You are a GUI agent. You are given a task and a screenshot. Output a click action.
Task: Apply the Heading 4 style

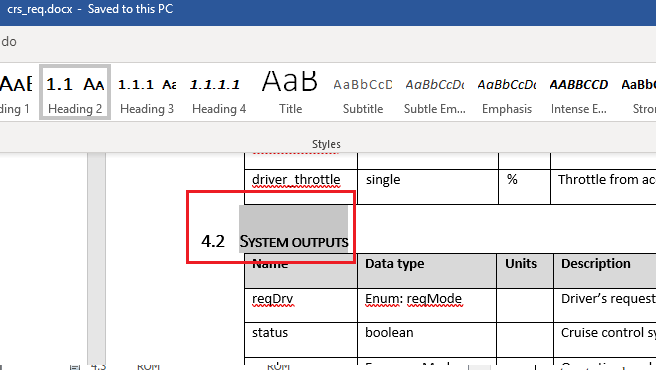click(x=219, y=92)
